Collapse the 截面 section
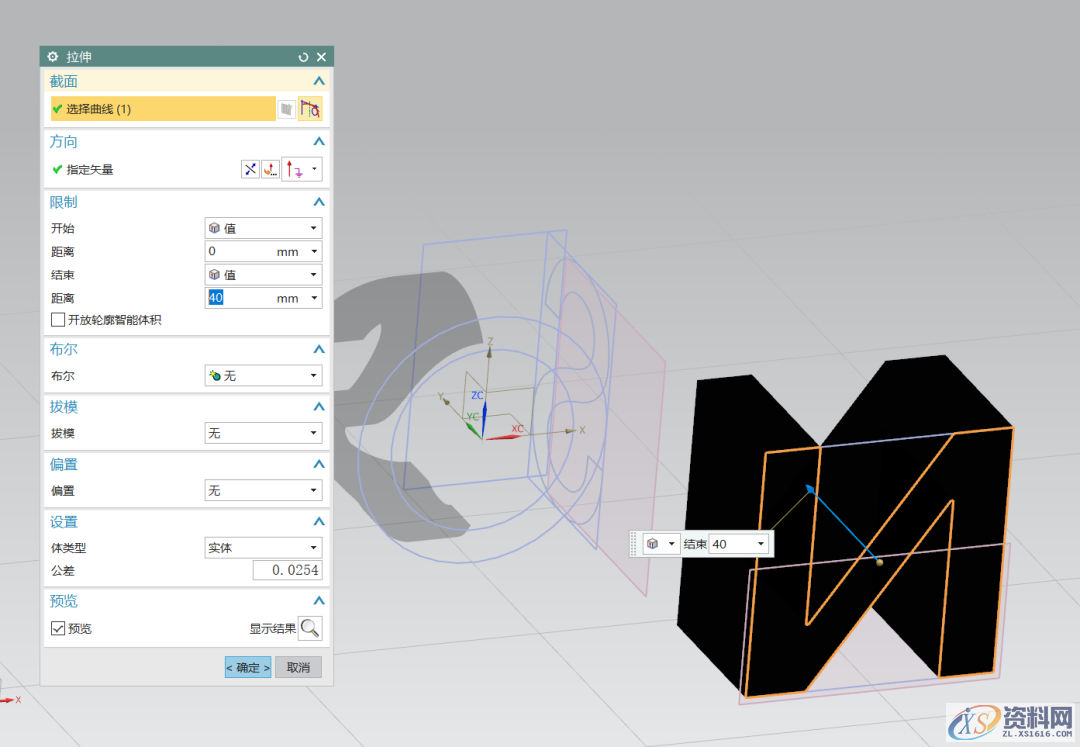The image size is (1080, 747). point(319,81)
